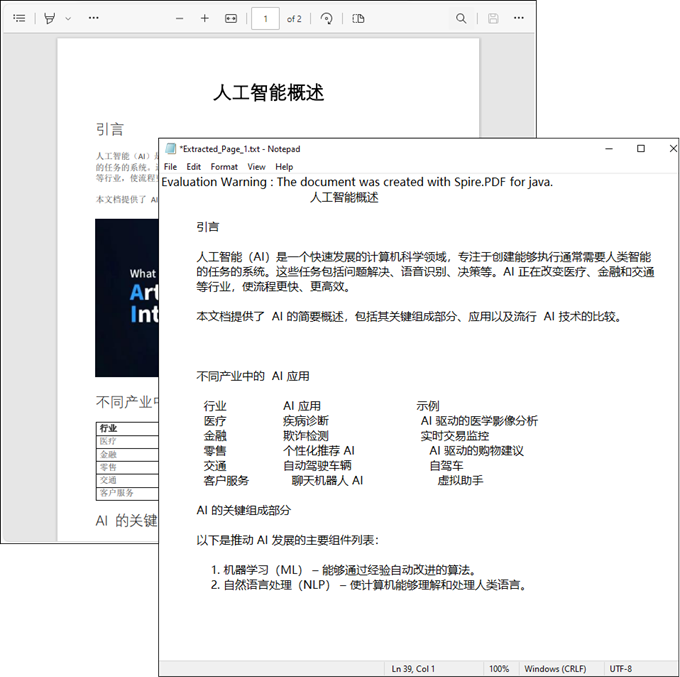The image size is (680, 677).
Task: Open Notepad Help menu
Action: coord(284,167)
